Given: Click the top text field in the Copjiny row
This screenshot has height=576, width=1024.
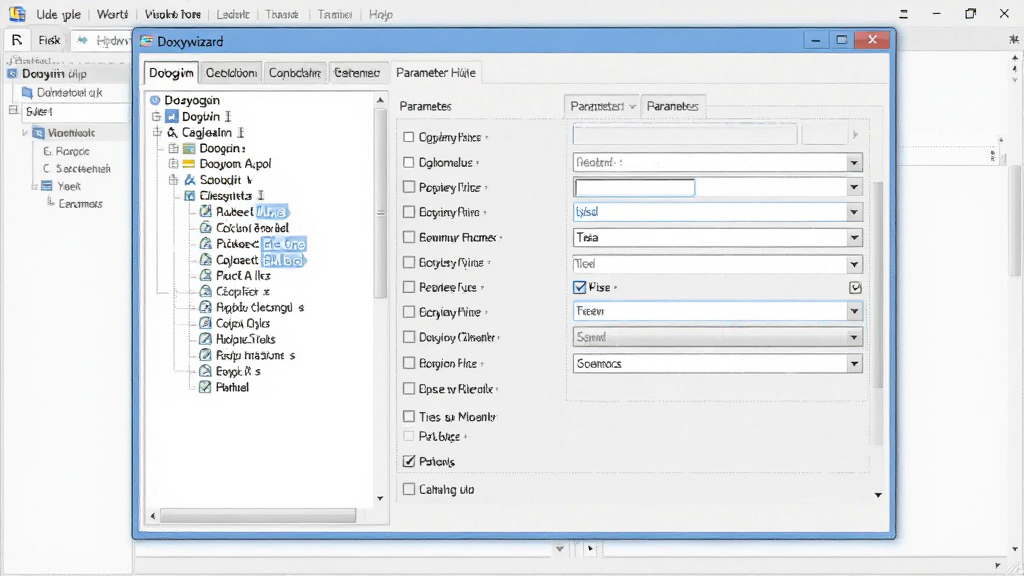Looking at the screenshot, I should coord(684,135).
